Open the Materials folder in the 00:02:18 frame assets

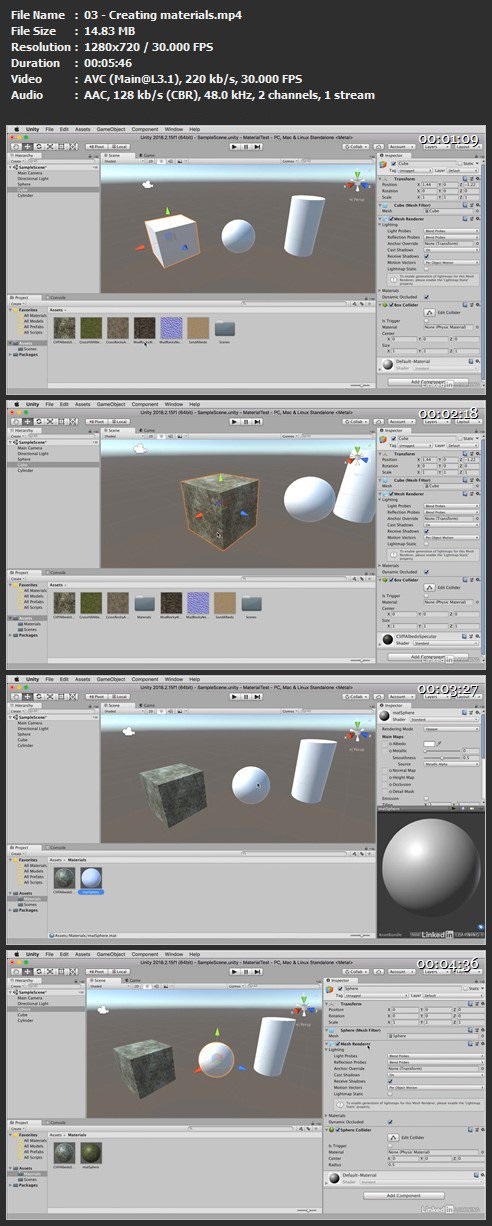tap(144, 603)
